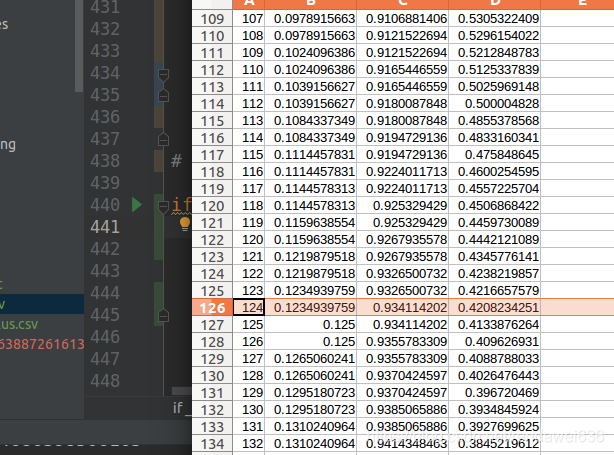Viewport: 614px width, 455px height.
Task: Click the 0.1234939759 cell in highlighted row 126
Action: (311, 307)
